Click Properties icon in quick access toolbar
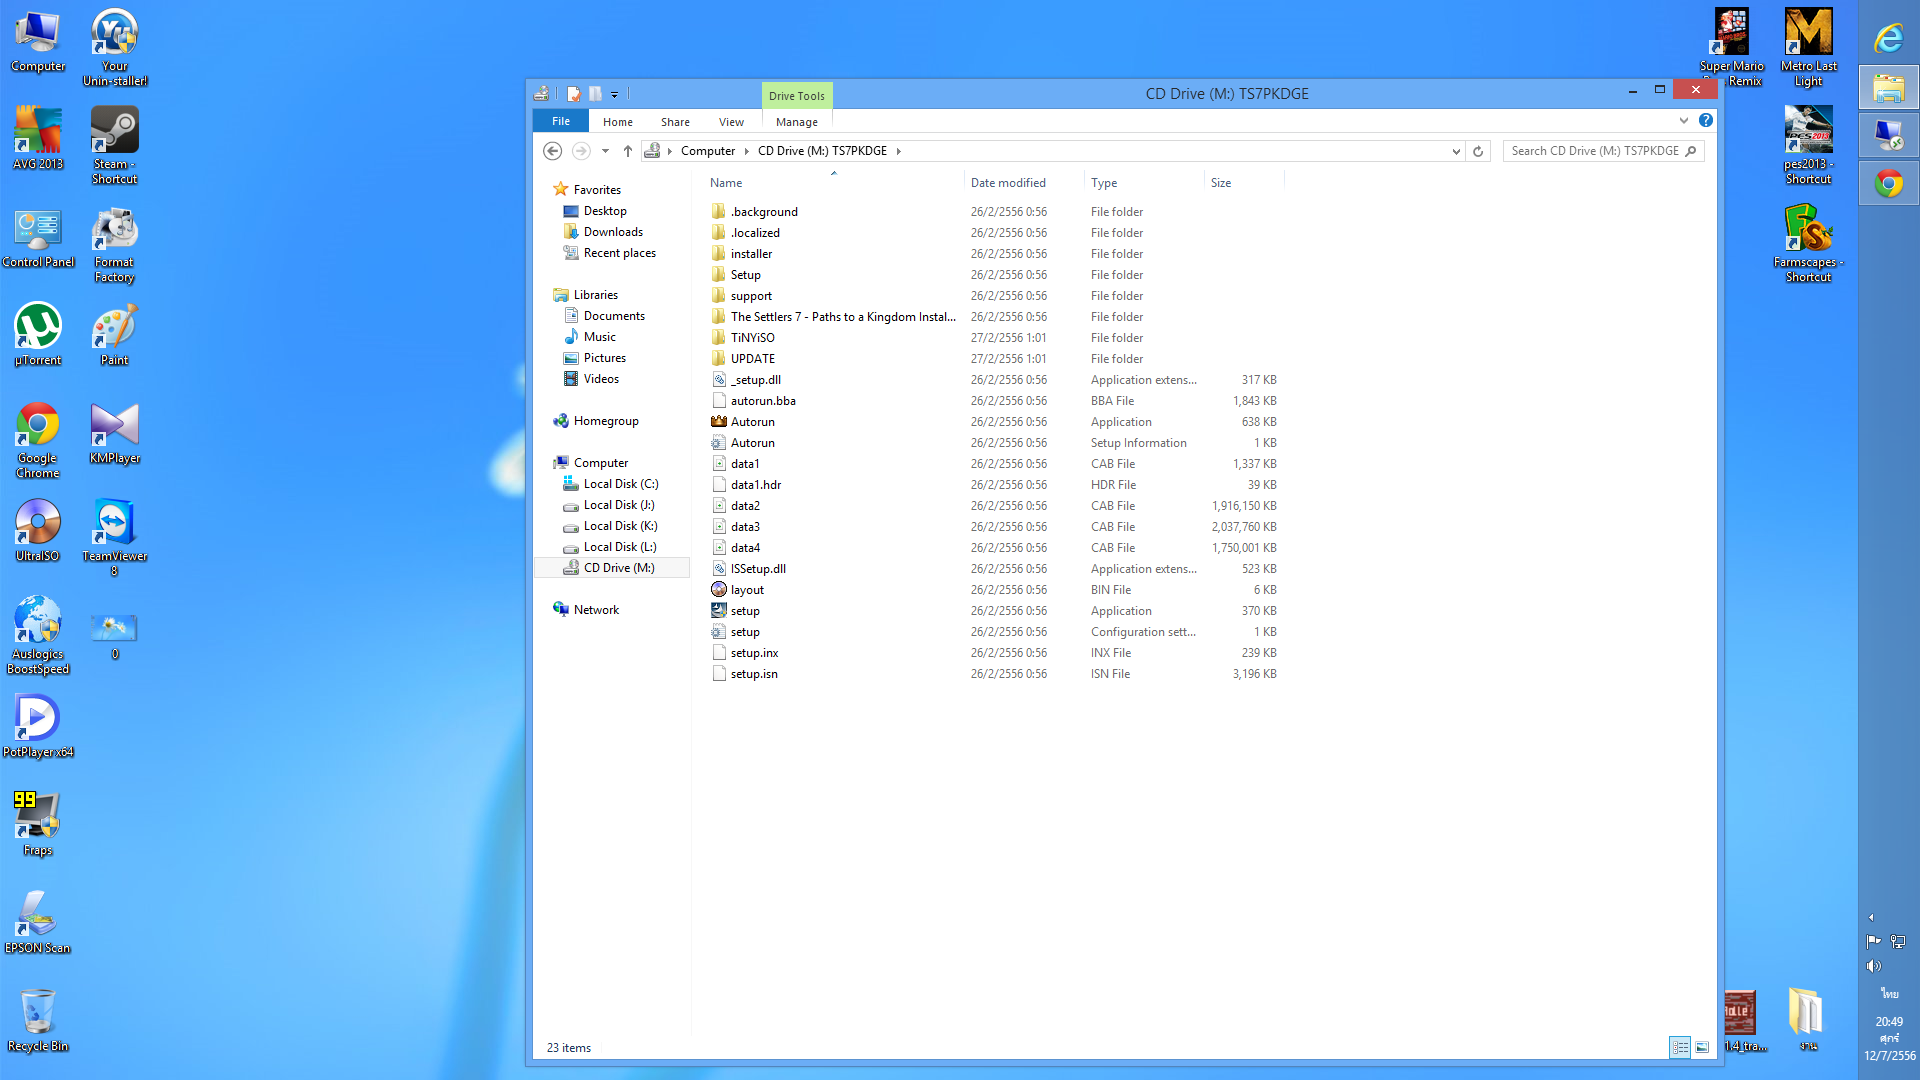This screenshot has height=1080, width=1920. point(574,94)
